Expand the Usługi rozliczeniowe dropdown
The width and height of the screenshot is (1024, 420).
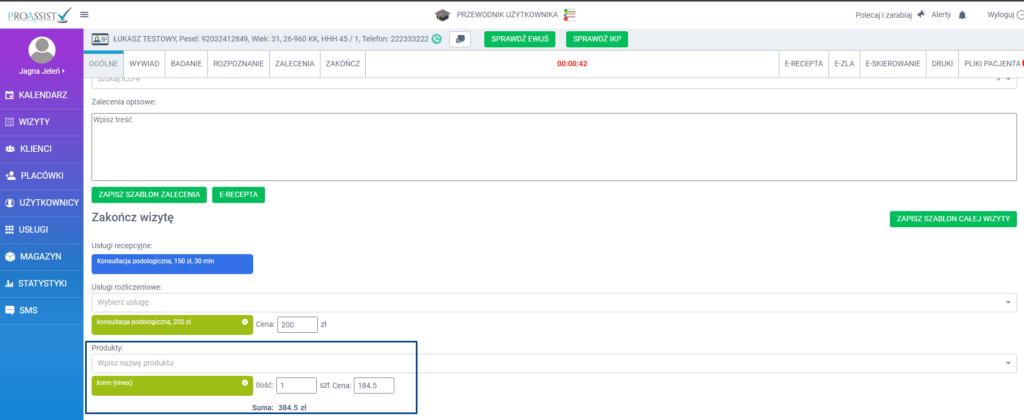click(1008, 301)
